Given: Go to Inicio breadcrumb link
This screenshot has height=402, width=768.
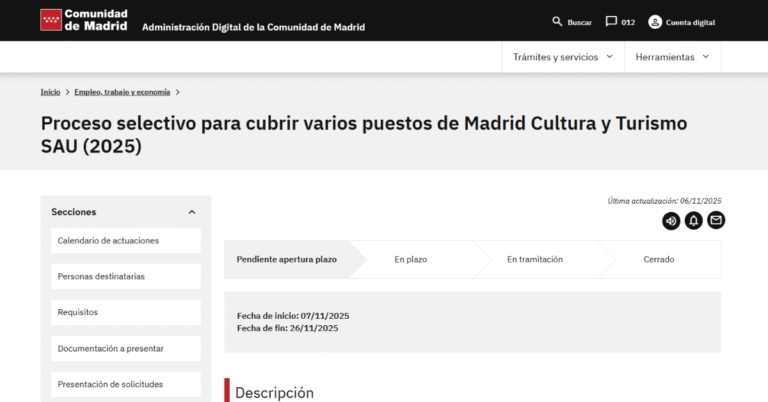Looking at the screenshot, I should click(x=50, y=92).
